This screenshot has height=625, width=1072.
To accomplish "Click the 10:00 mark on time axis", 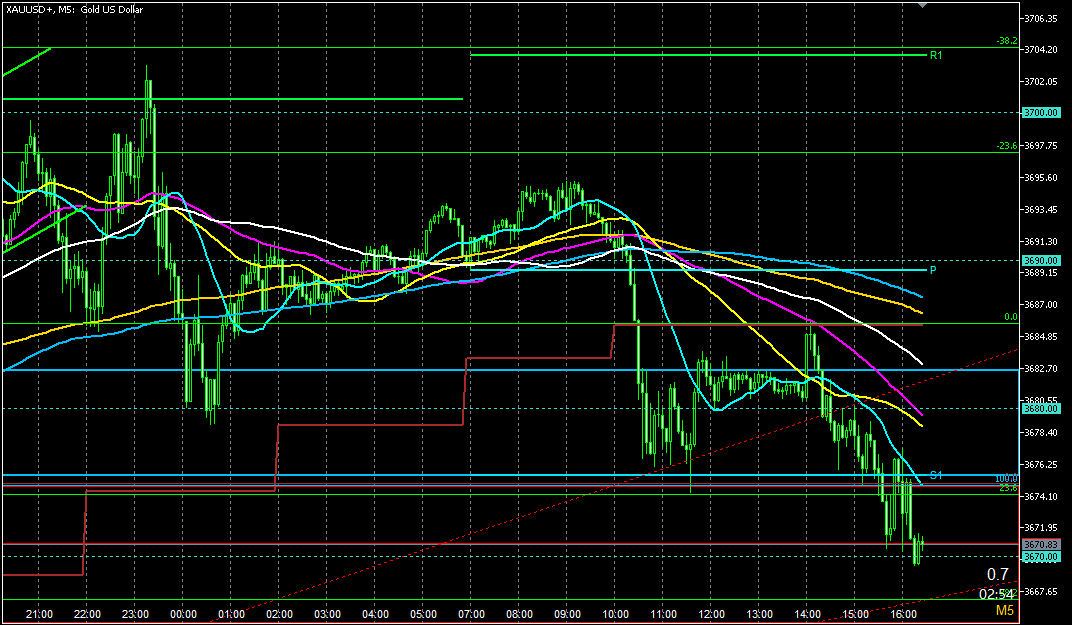I will (x=615, y=614).
